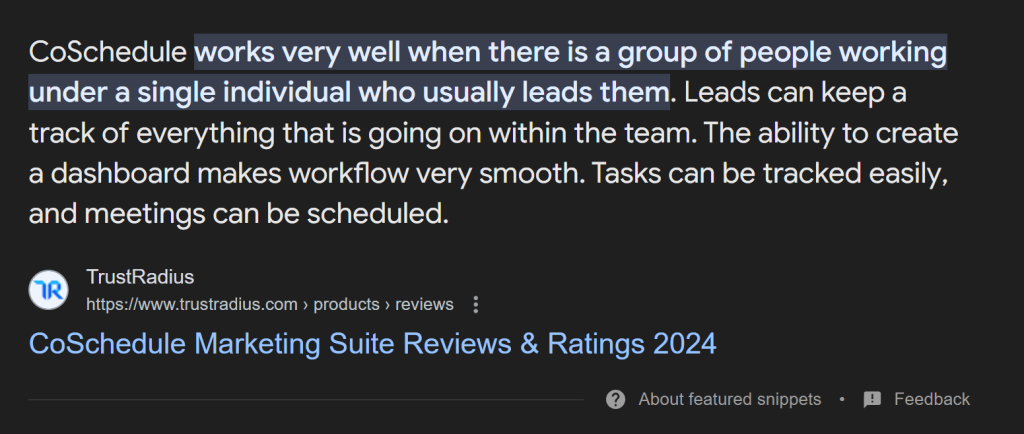Open About featured snippets link
Viewport: 1024px width, 434px height.
729,399
